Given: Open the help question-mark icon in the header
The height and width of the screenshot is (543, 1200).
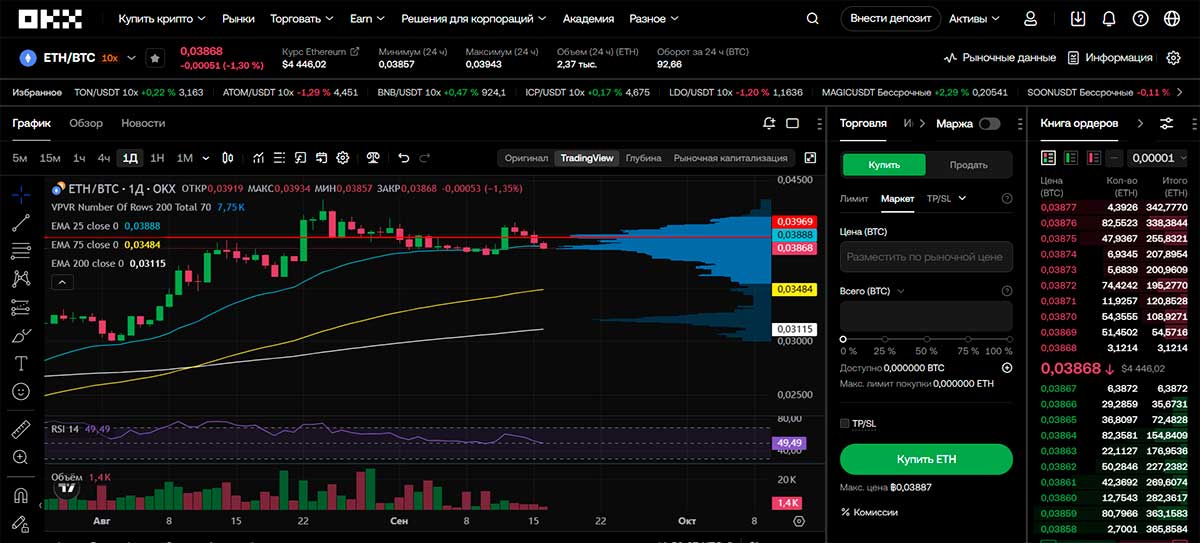Looking at the screenshot, I should (x=1140, y=19).
